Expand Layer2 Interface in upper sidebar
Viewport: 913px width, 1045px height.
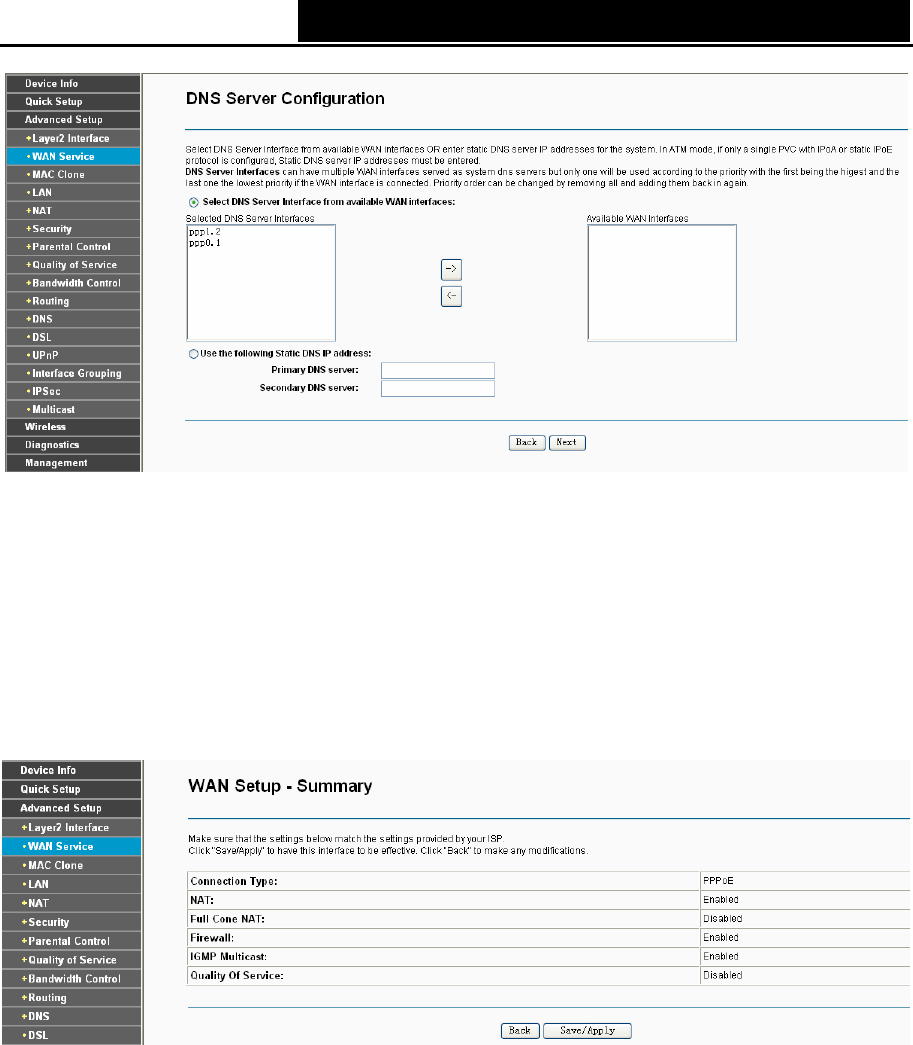pos(73,138)
